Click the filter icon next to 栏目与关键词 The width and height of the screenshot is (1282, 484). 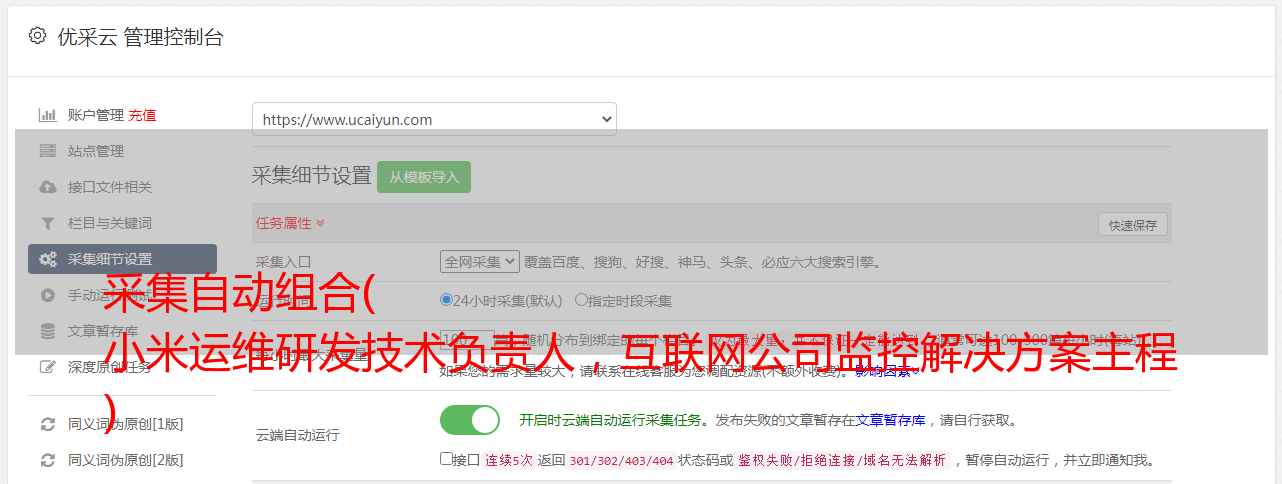tap(47, 223)
